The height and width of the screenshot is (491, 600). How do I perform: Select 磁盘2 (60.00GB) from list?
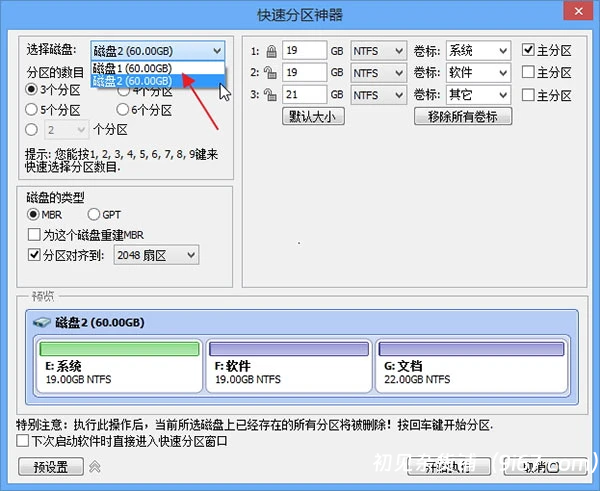coord(158,81)
